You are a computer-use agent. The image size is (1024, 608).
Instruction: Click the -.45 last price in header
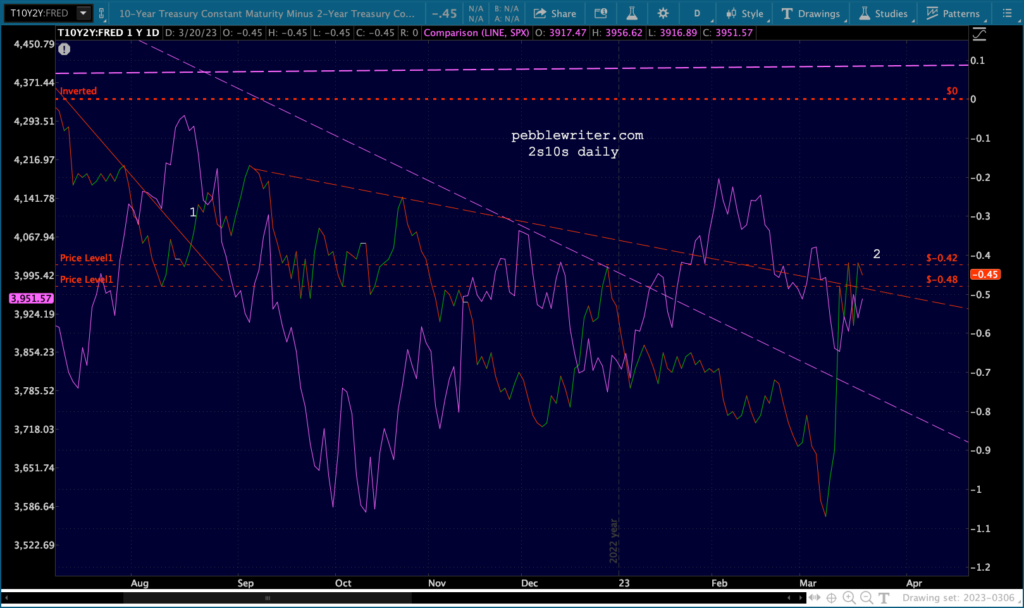click(444, 13)
